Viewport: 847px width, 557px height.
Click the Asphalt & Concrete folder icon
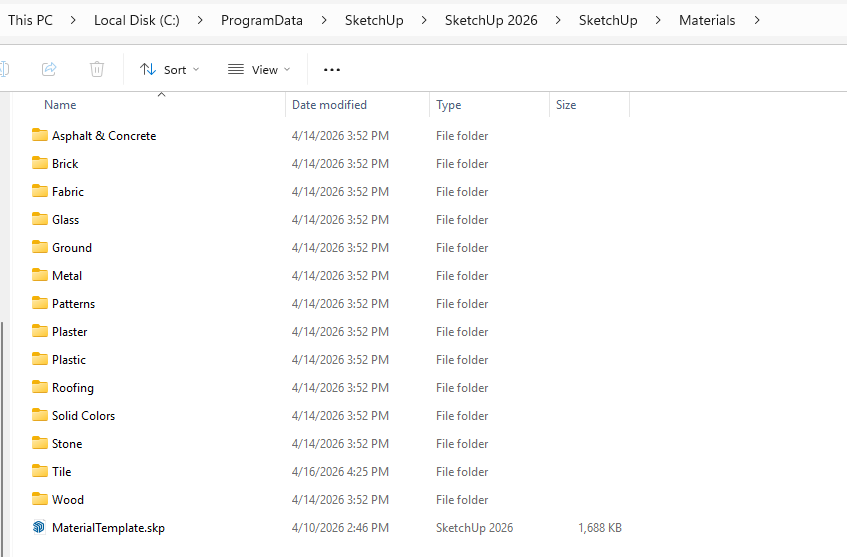40,135
